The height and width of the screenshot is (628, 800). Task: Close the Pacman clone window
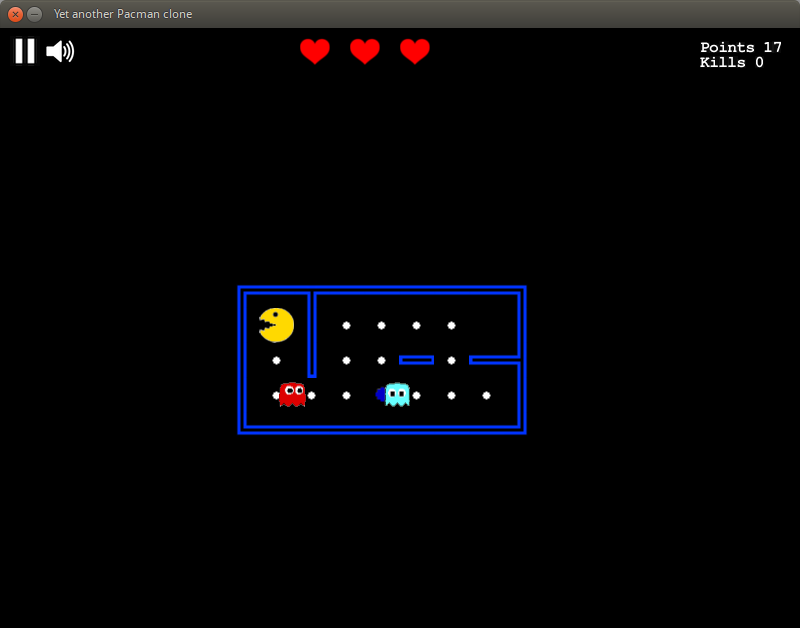[15, 14]
